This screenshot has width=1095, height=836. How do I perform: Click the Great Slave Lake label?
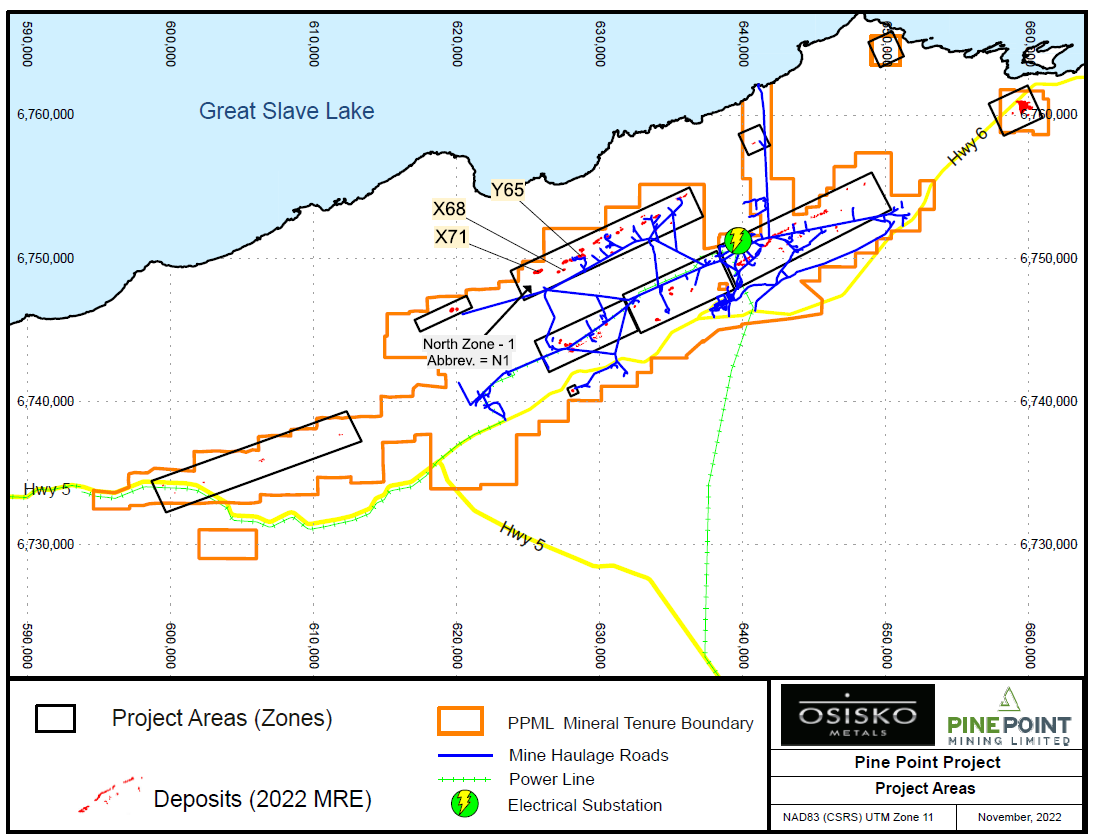pos(286,110)
